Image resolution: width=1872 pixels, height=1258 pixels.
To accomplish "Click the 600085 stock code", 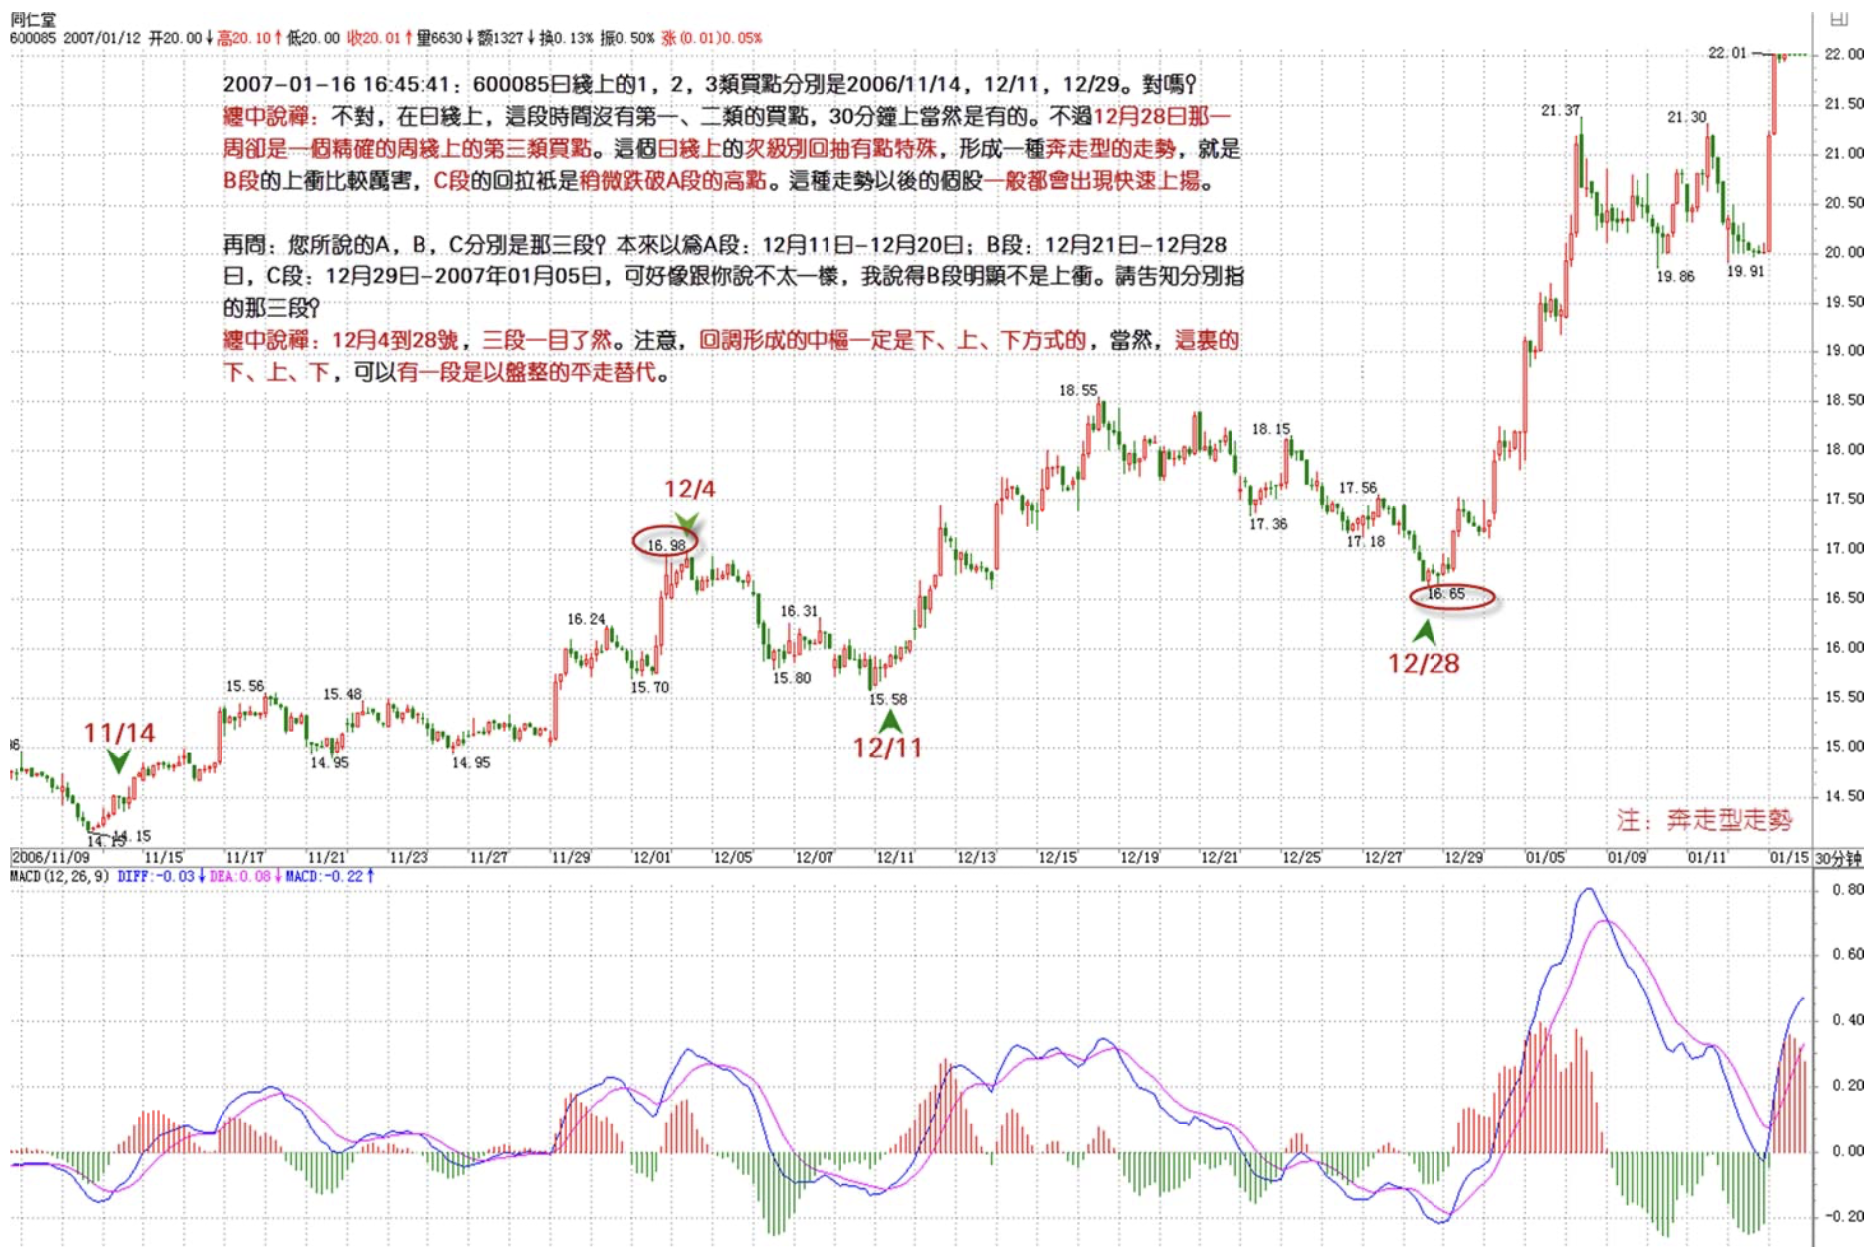I will (x=32, y=38).
